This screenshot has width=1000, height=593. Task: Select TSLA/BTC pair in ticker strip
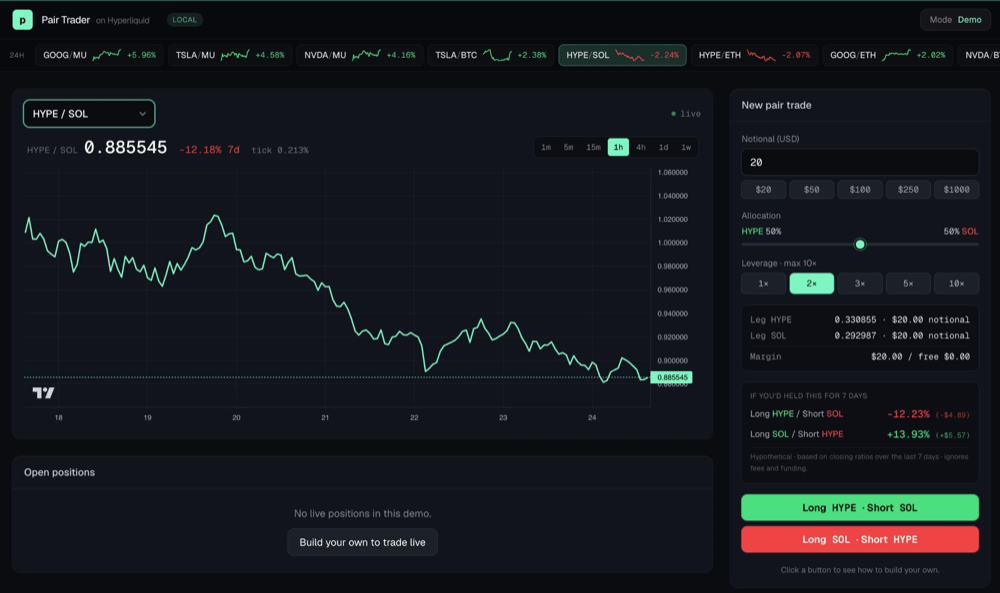tap(490, 55)
